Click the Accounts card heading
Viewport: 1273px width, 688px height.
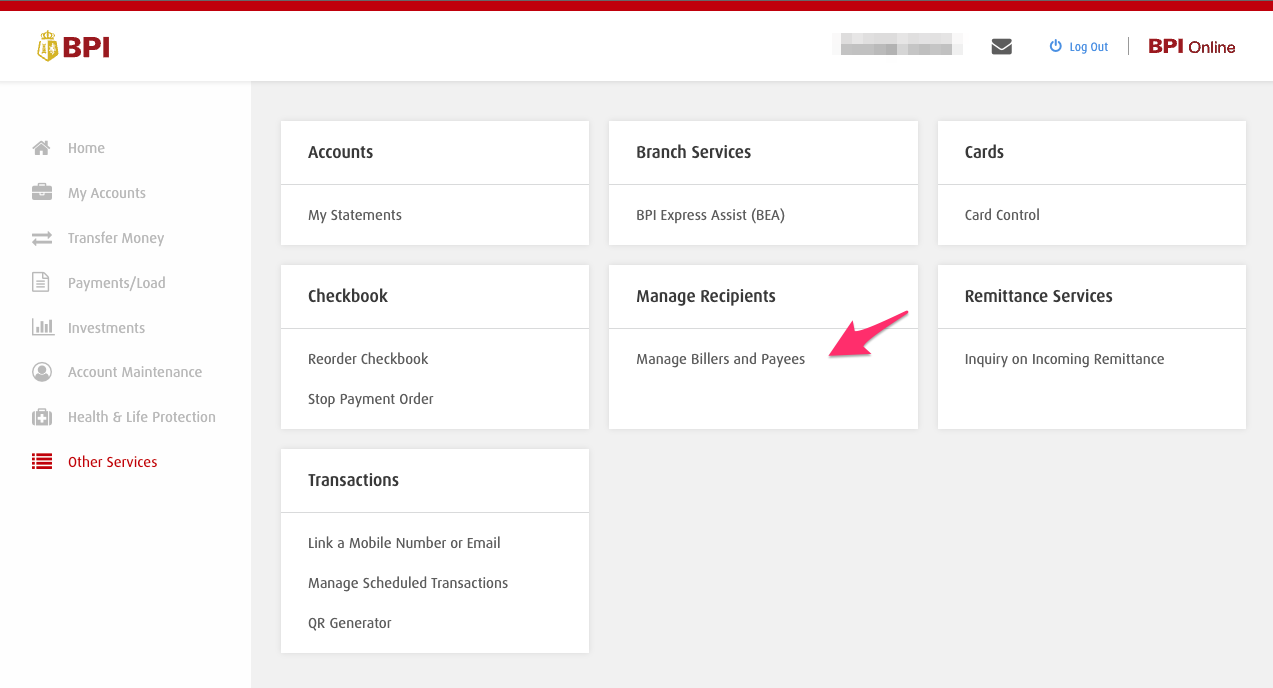click(340, 152)
